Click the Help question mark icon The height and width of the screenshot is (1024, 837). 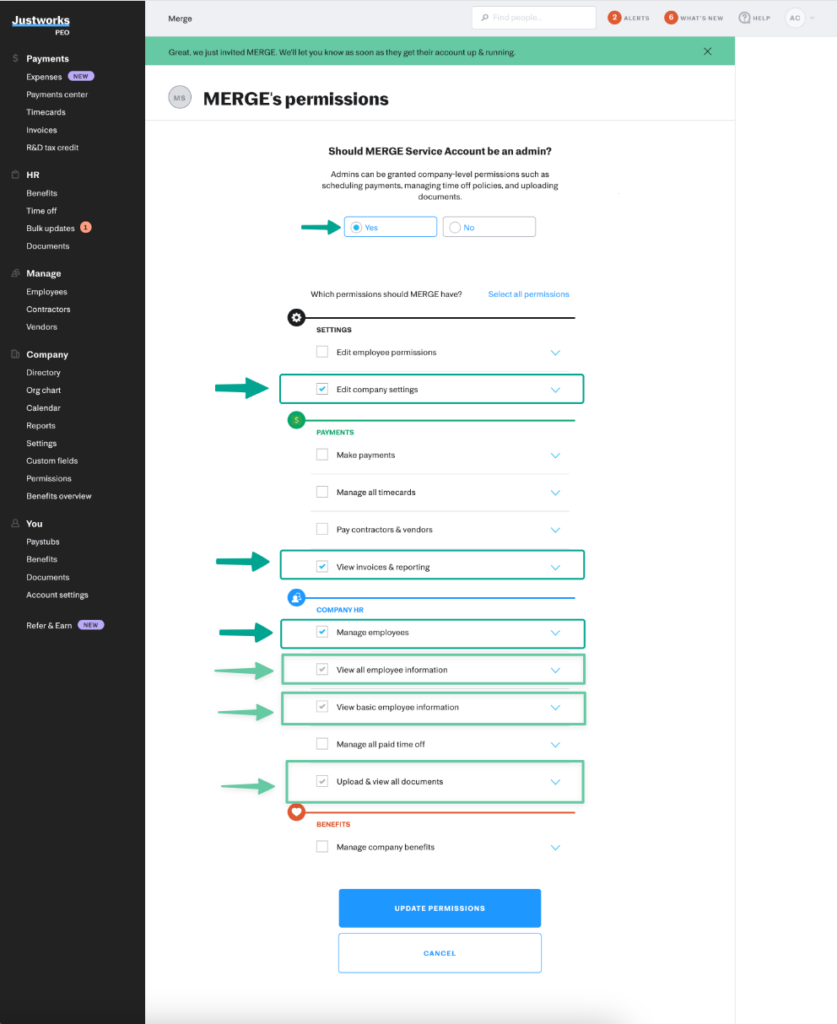[x=744, y=18]
